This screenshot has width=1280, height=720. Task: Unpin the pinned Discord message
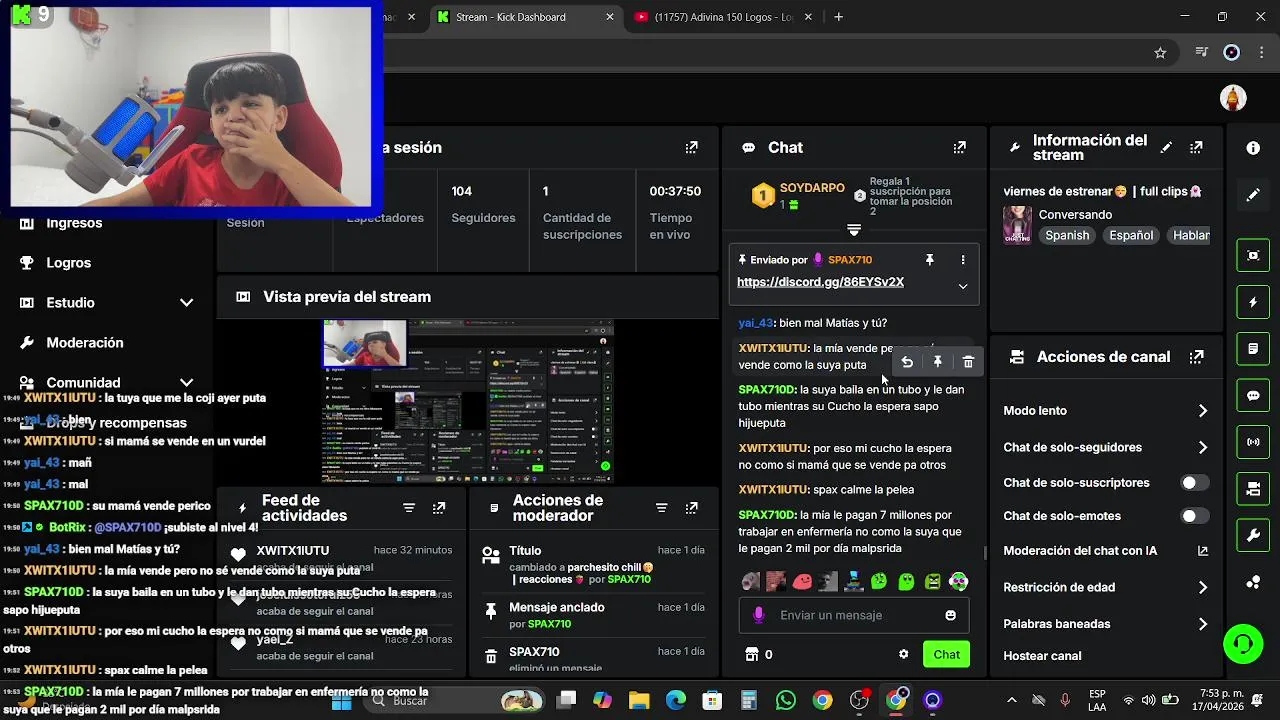[x=929, y=260]
